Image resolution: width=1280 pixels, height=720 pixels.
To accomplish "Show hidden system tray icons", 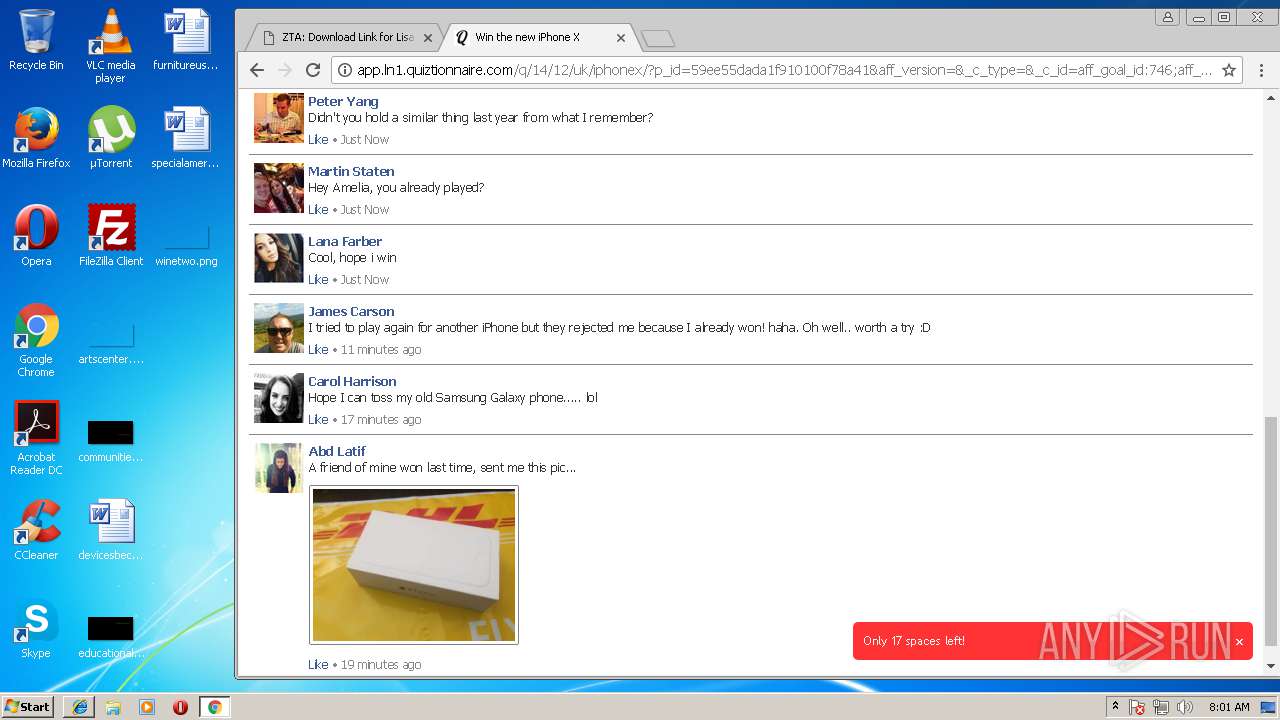I will click(x=1115, y=707).
